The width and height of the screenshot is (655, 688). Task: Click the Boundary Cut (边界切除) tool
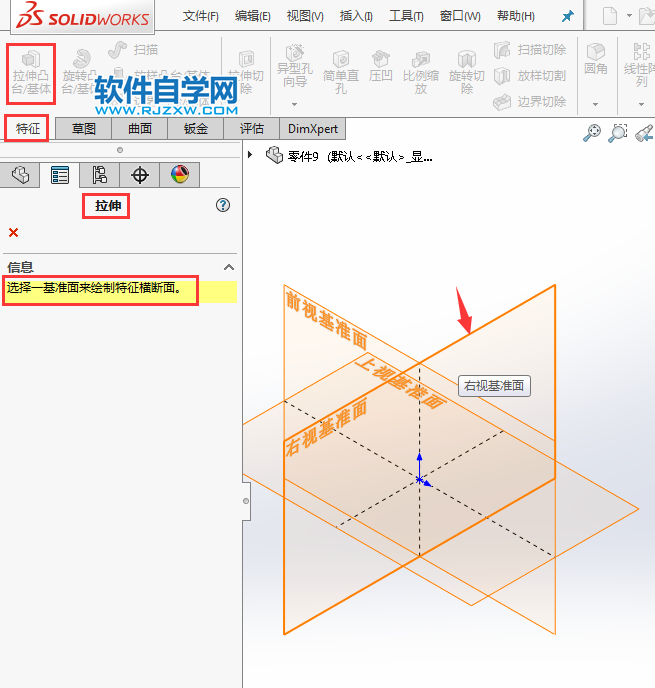point(530,102)
